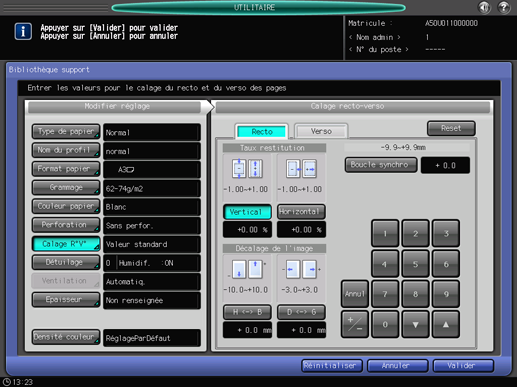Tap keypad digit 9

point(446,294)
